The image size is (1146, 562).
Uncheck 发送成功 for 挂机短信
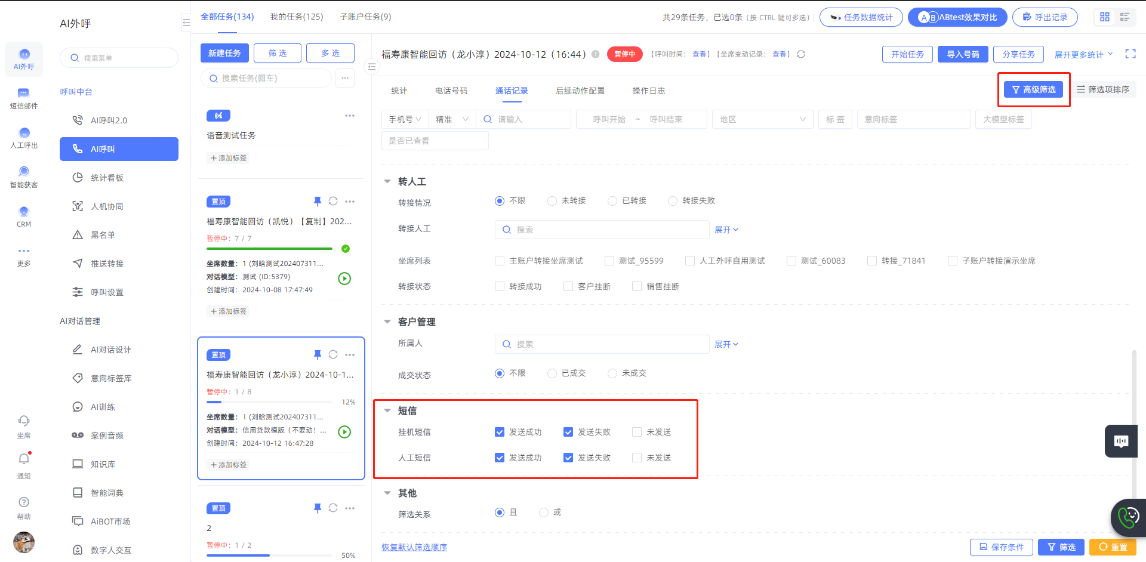click(x=500, y=432)
